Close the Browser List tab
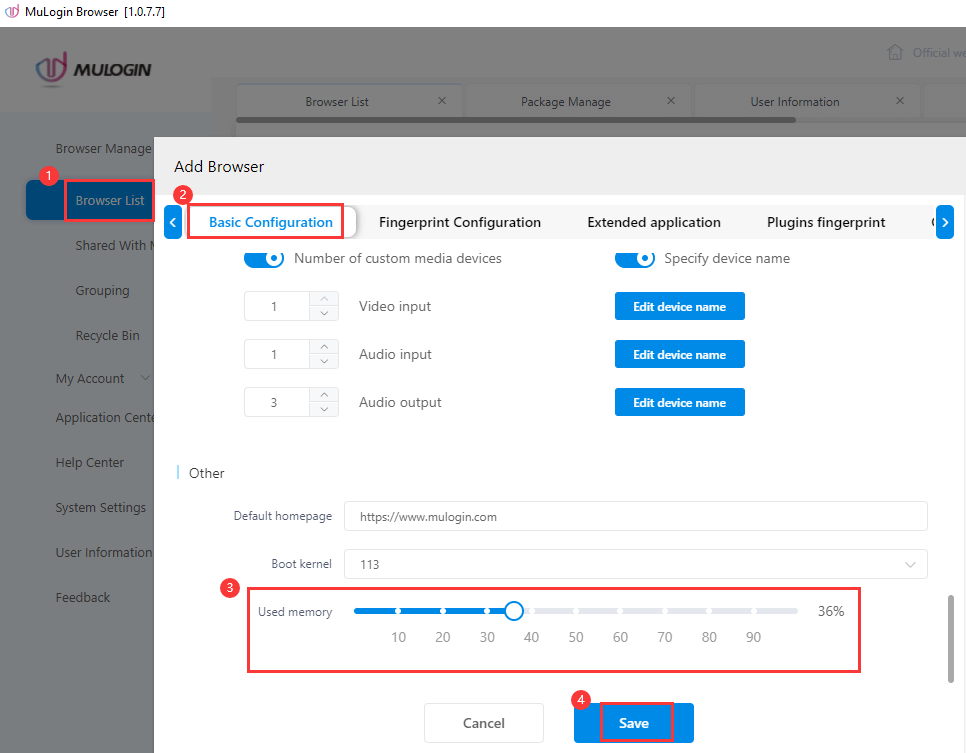The image size is (966, 753). (x=442, y=100)
